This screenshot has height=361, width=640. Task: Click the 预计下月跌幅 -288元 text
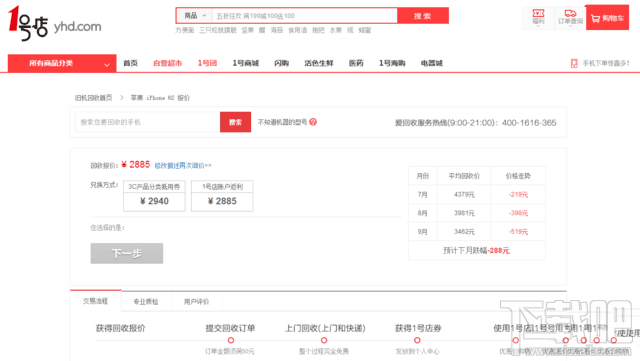click(477, 250)
